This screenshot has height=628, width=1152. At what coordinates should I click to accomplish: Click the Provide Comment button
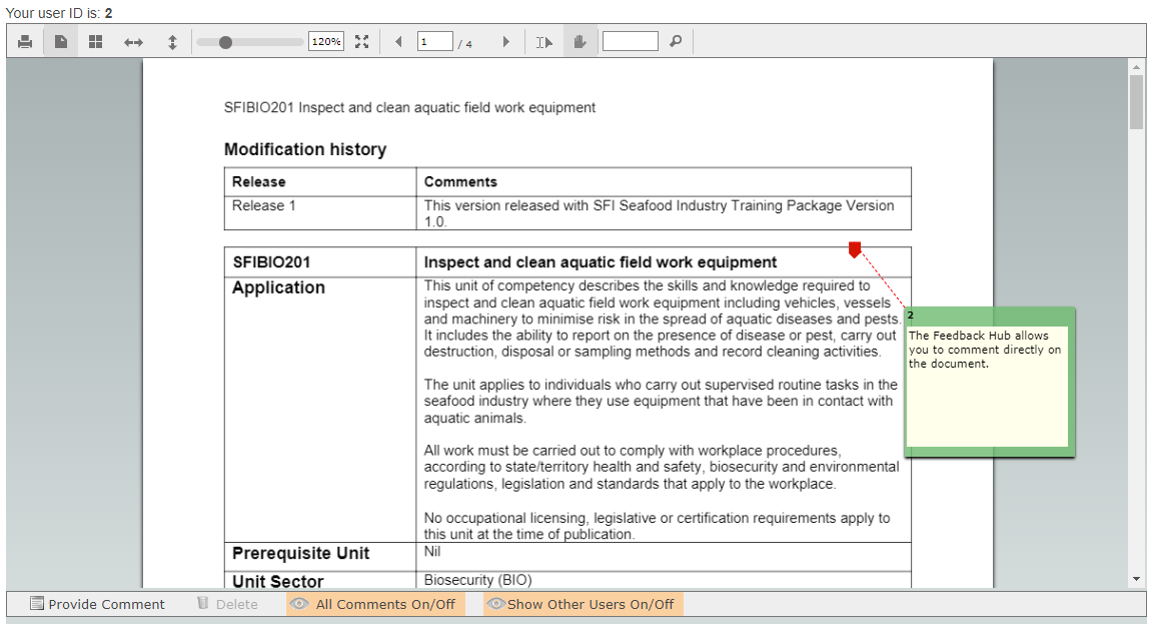tap(97, 604)
